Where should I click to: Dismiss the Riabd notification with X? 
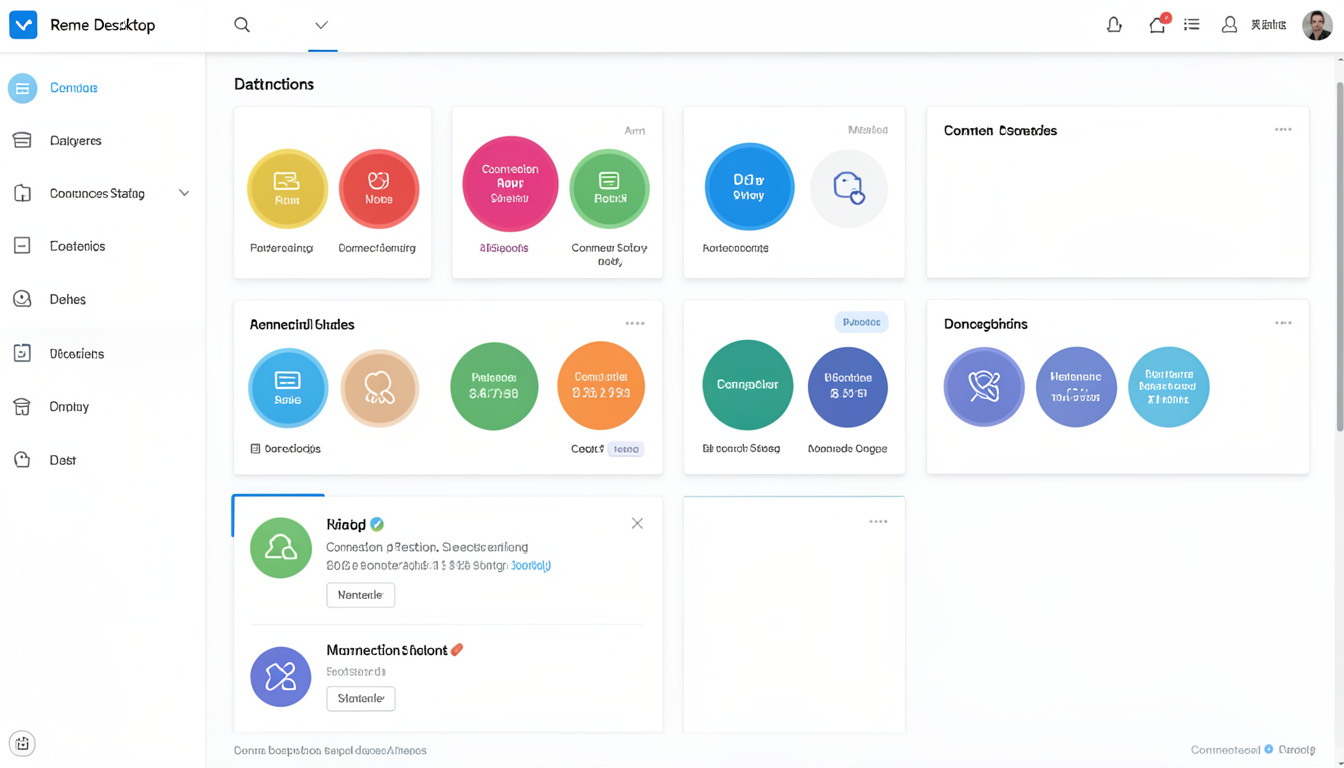[x=637, y=524]
